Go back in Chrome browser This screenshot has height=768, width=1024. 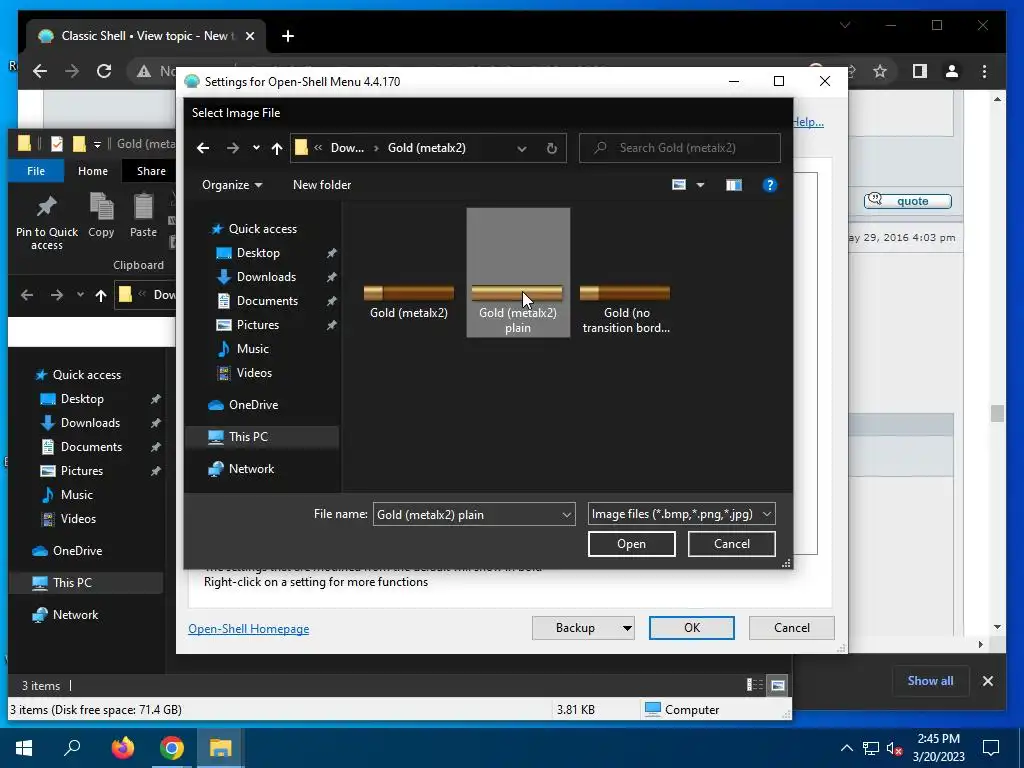click(x=40, y=71)
